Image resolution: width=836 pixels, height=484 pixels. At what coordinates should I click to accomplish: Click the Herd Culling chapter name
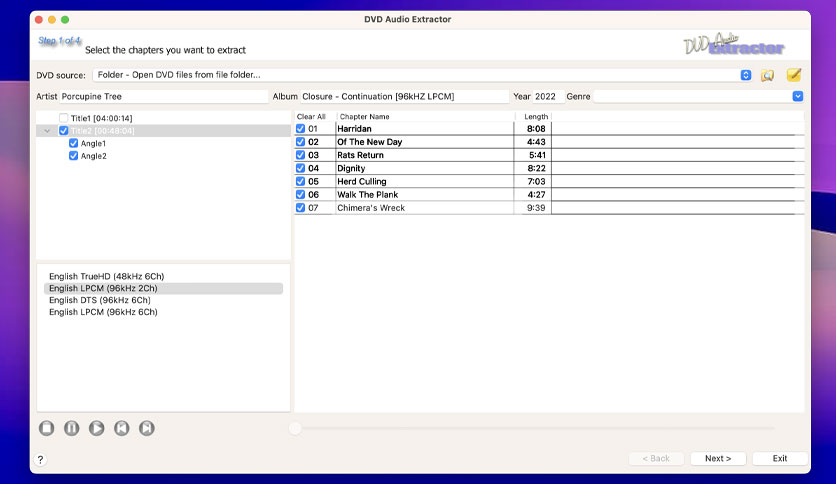[361, 181]
